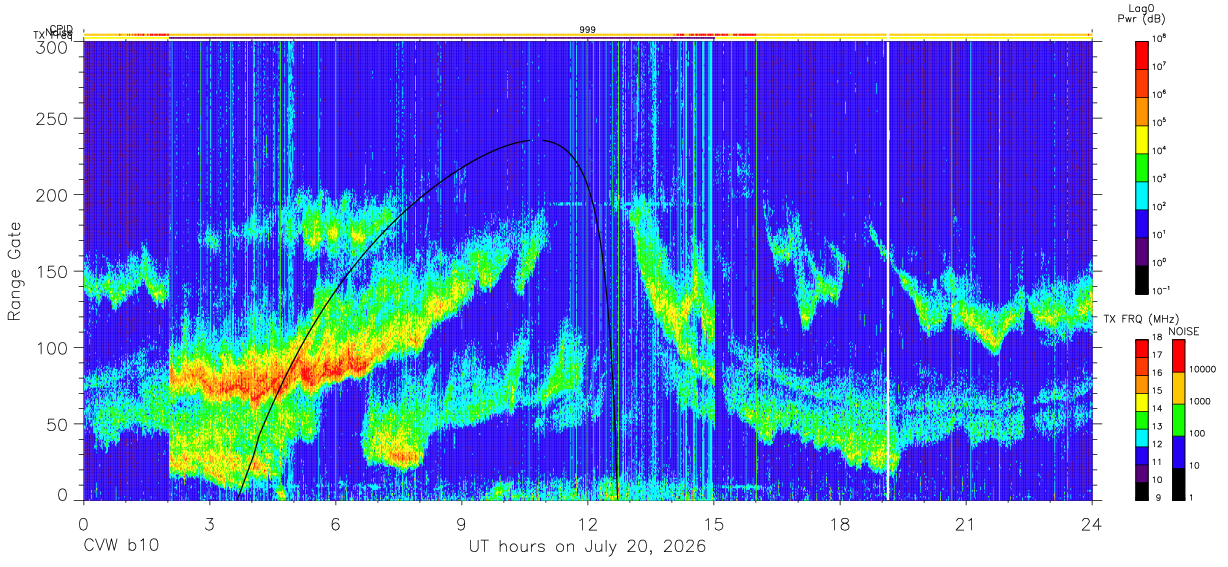This screenshot has height=567, width=1228.
Task: Click the peak of the black curve
Action: click(x=538, y=140)
